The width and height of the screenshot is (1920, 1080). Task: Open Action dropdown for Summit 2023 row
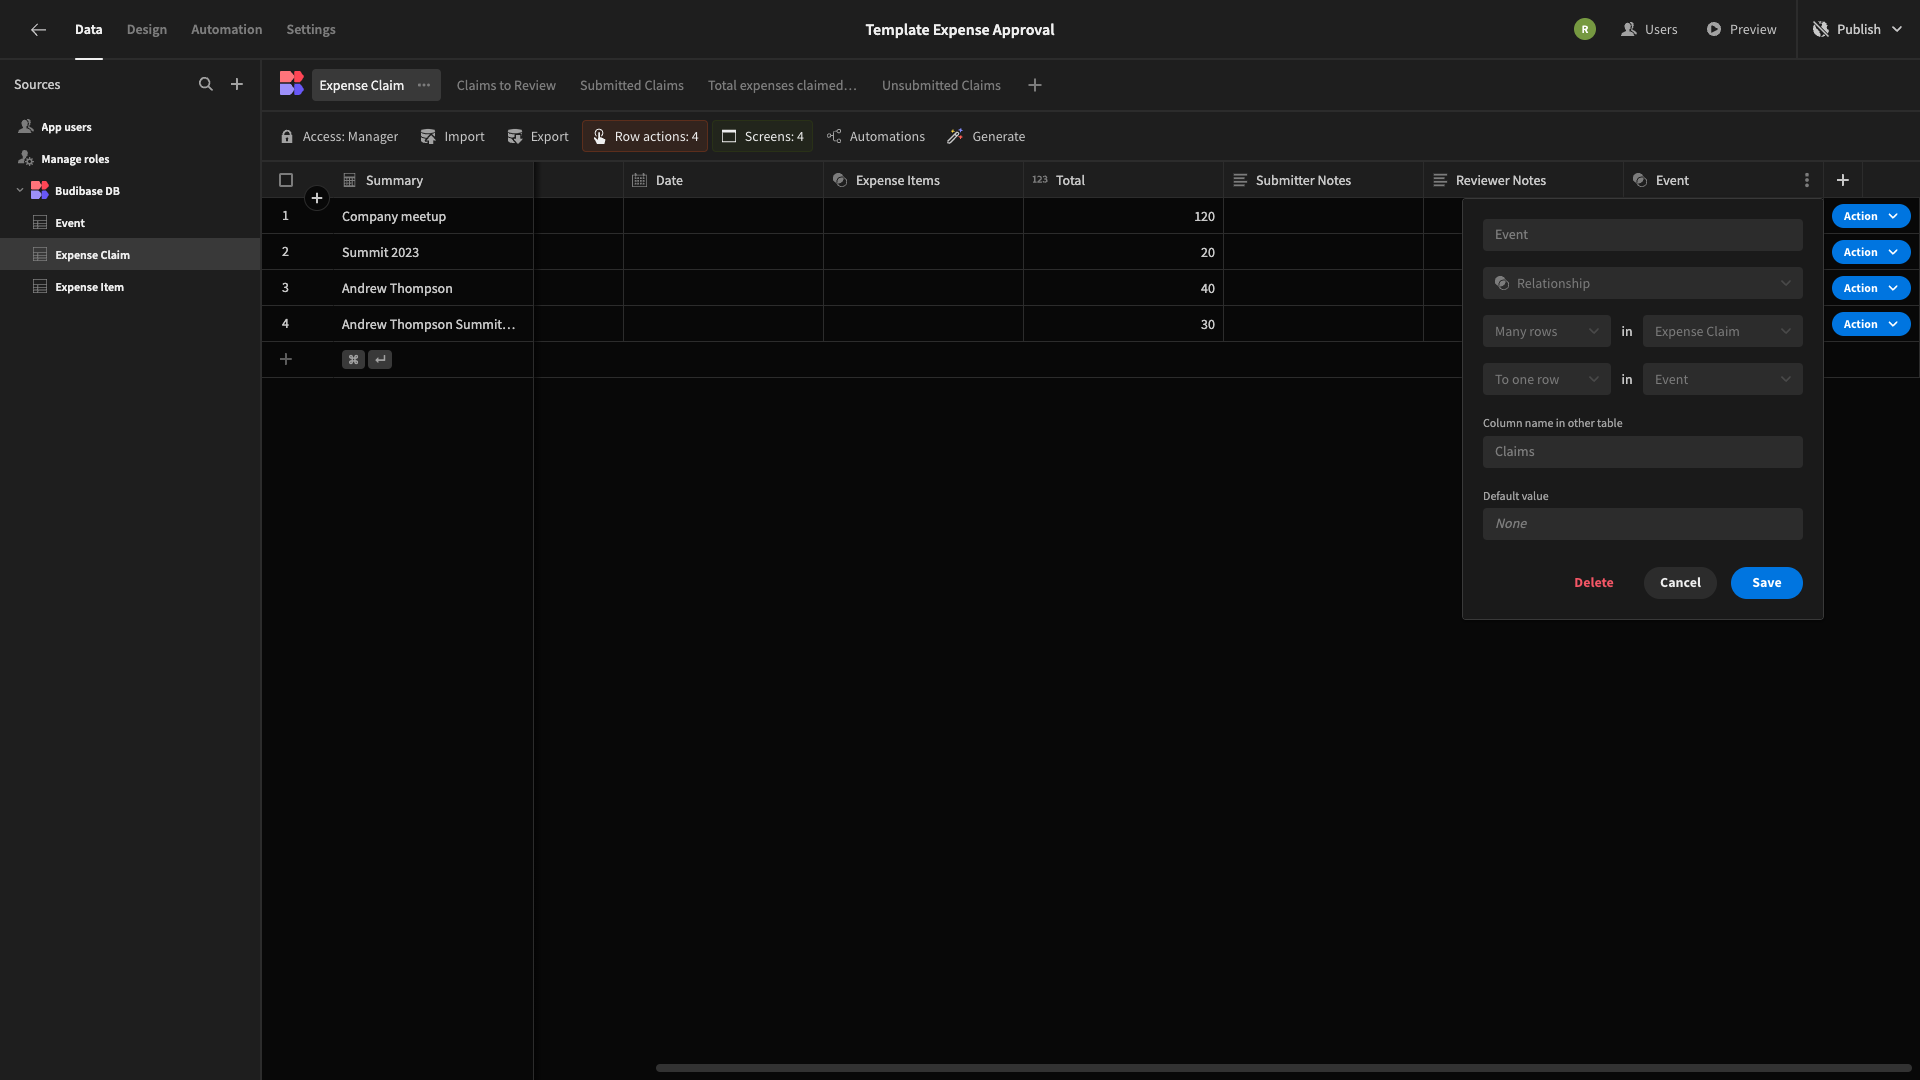coord(1870,252)
